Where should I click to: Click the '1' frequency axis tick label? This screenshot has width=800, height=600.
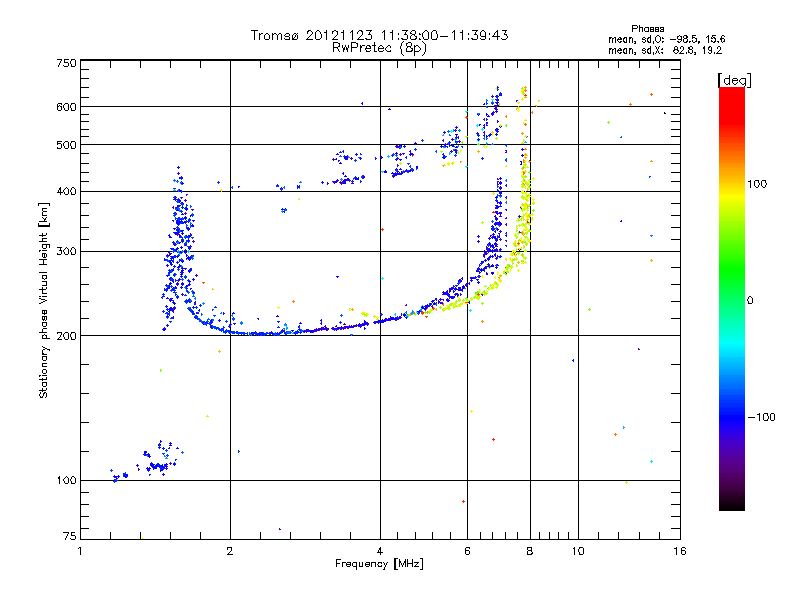tap(80, 551)
